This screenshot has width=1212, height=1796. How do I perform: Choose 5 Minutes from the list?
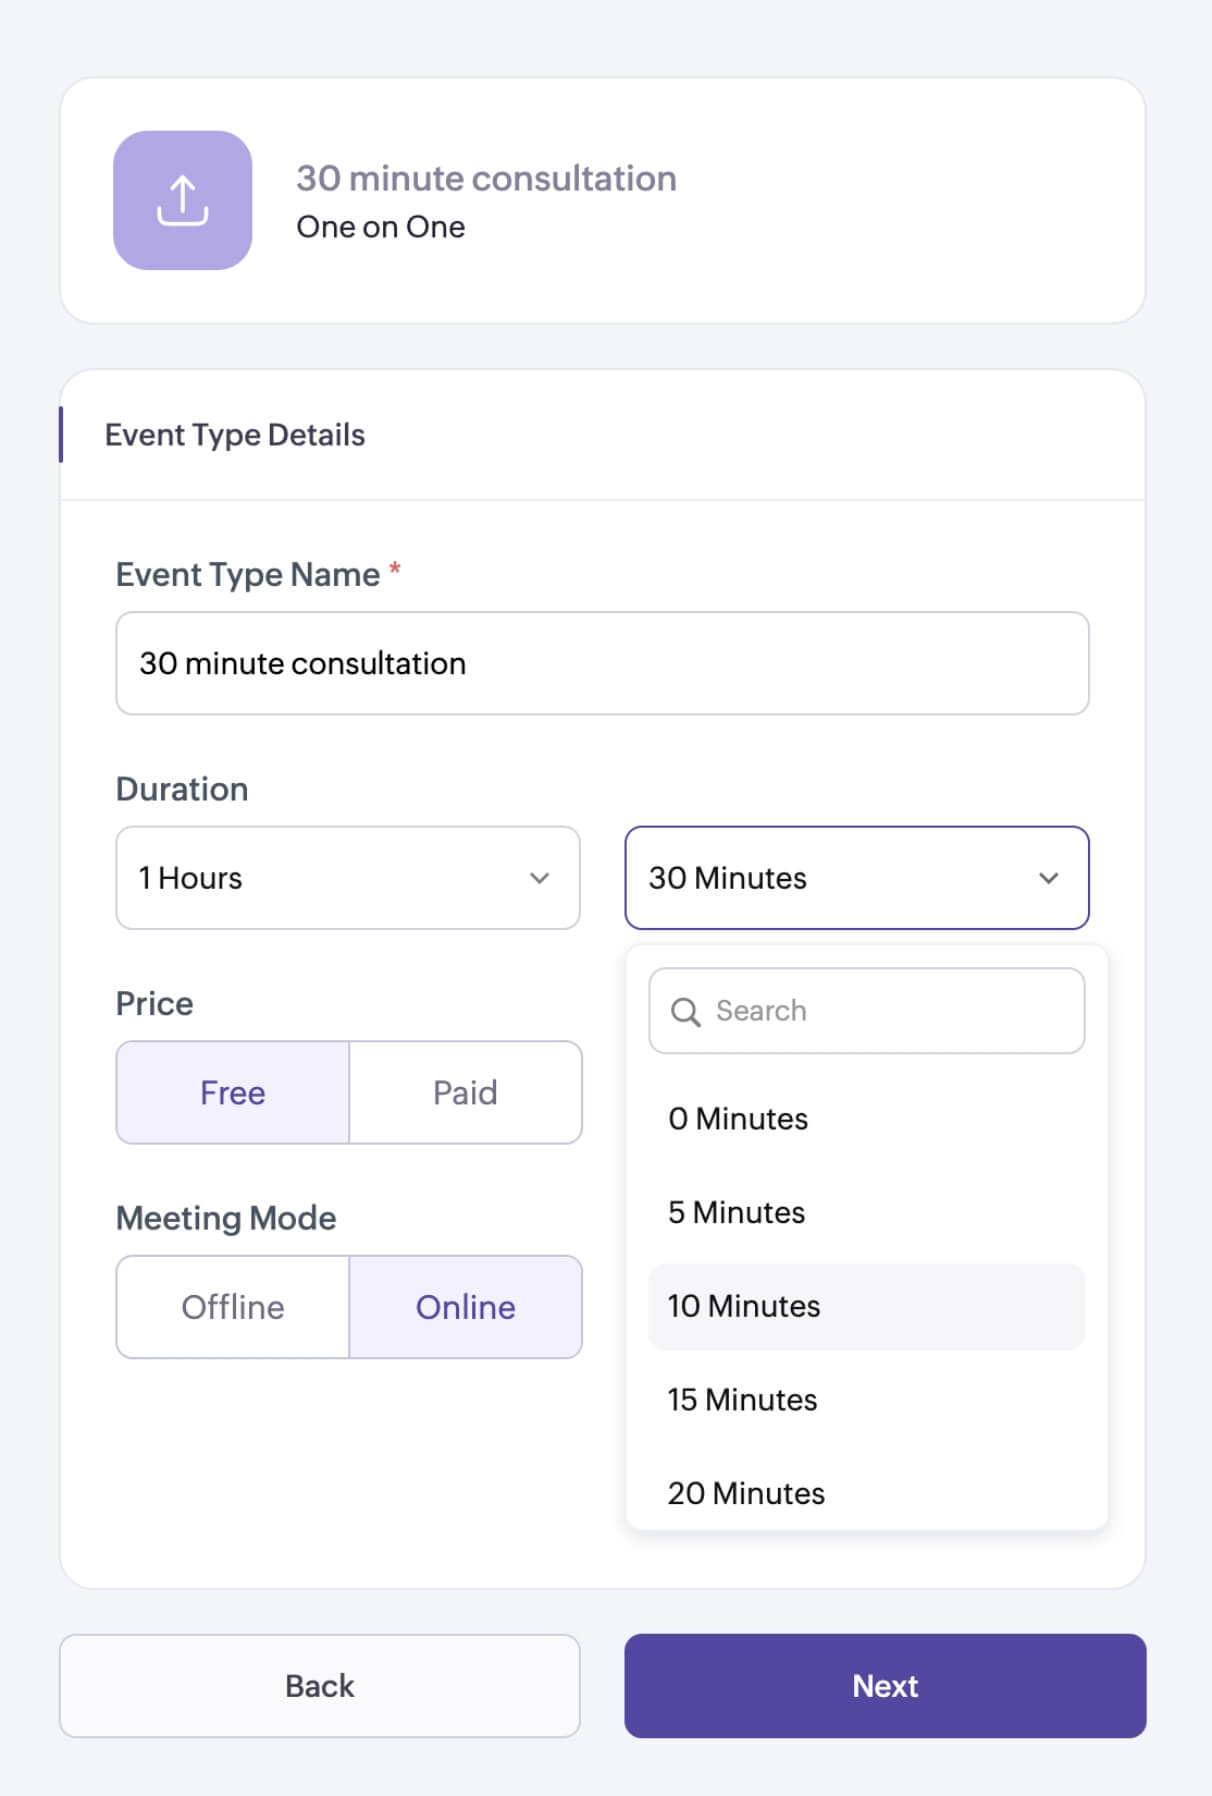click(x=737, y=1212)
